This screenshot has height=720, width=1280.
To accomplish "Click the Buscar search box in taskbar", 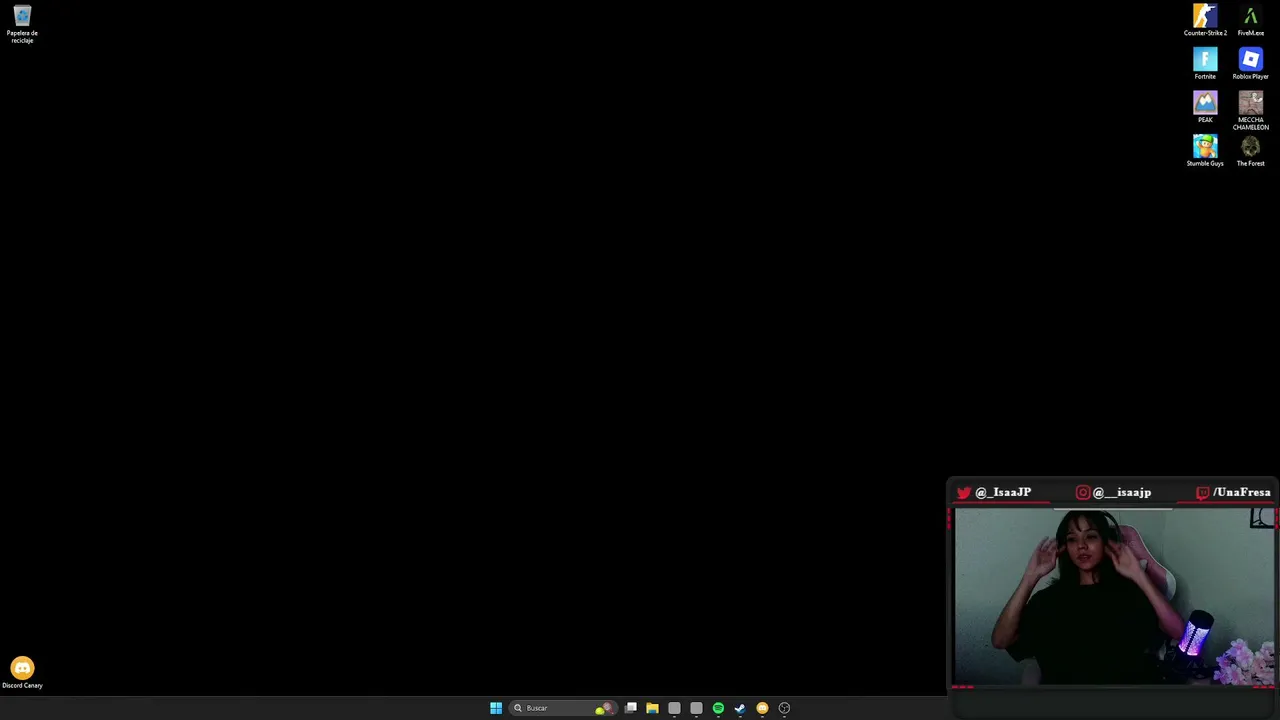I will (563, 708).
